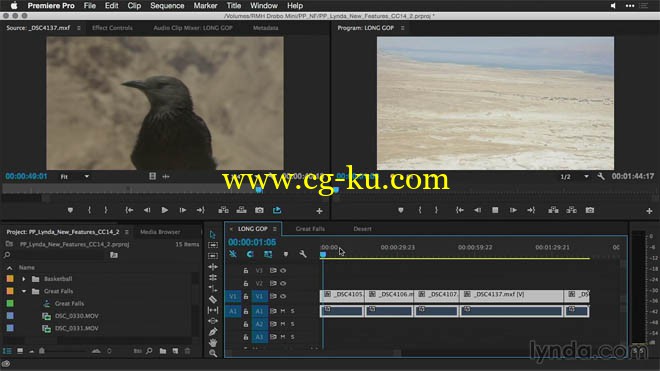Viewport: 660px width, 371px height.
Task: Play the Source monitor clip
Action: 165,210
